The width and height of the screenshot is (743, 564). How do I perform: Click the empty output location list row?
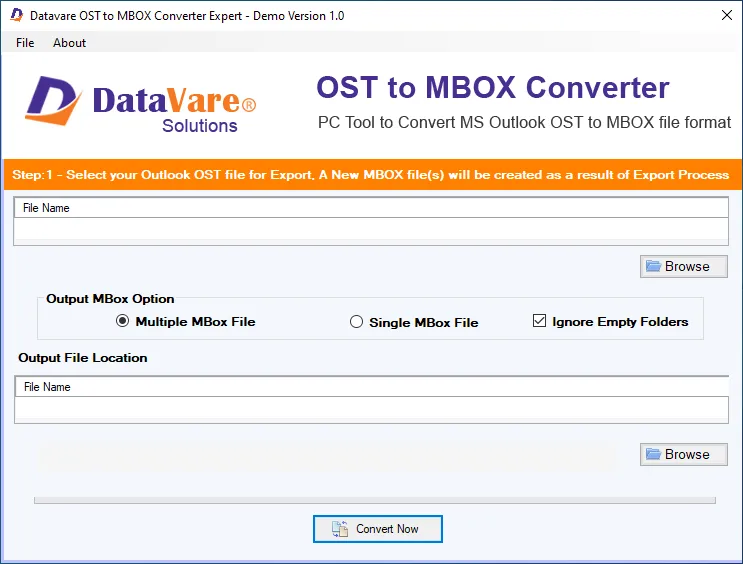coord(372,410)
